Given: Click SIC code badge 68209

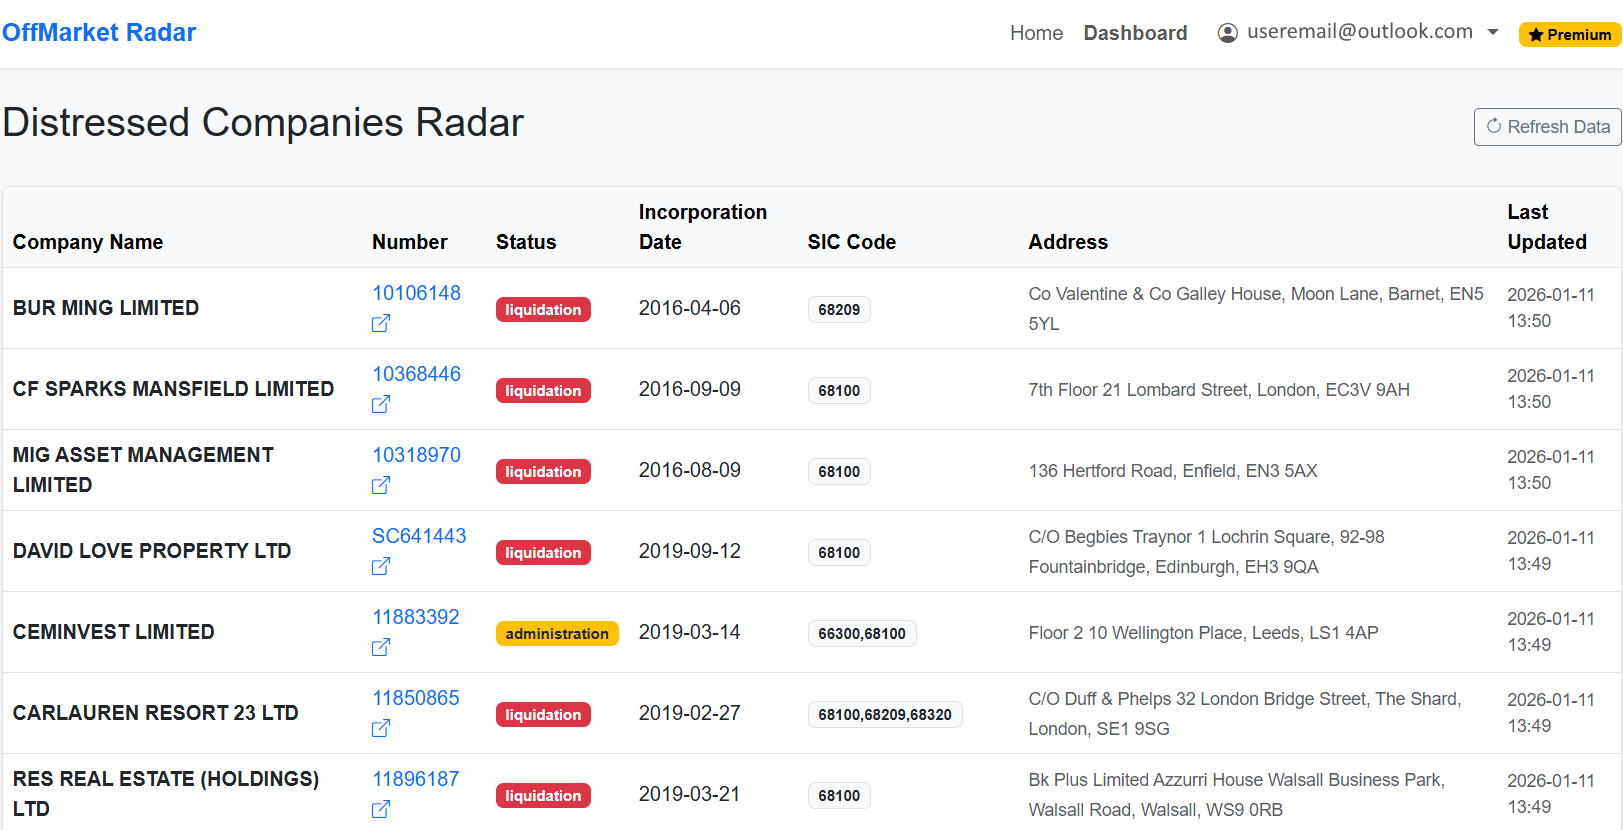Looking at the screenshot, I should pyautogui.click(x=839, y=310).
